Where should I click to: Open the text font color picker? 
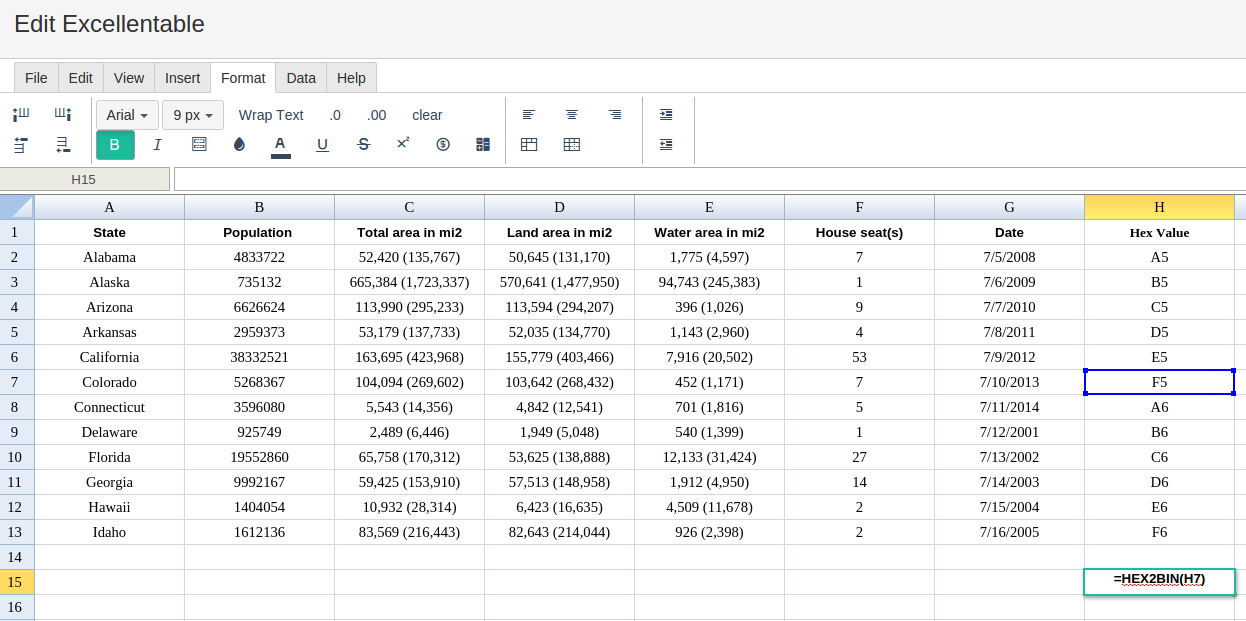tap(280, 145)
